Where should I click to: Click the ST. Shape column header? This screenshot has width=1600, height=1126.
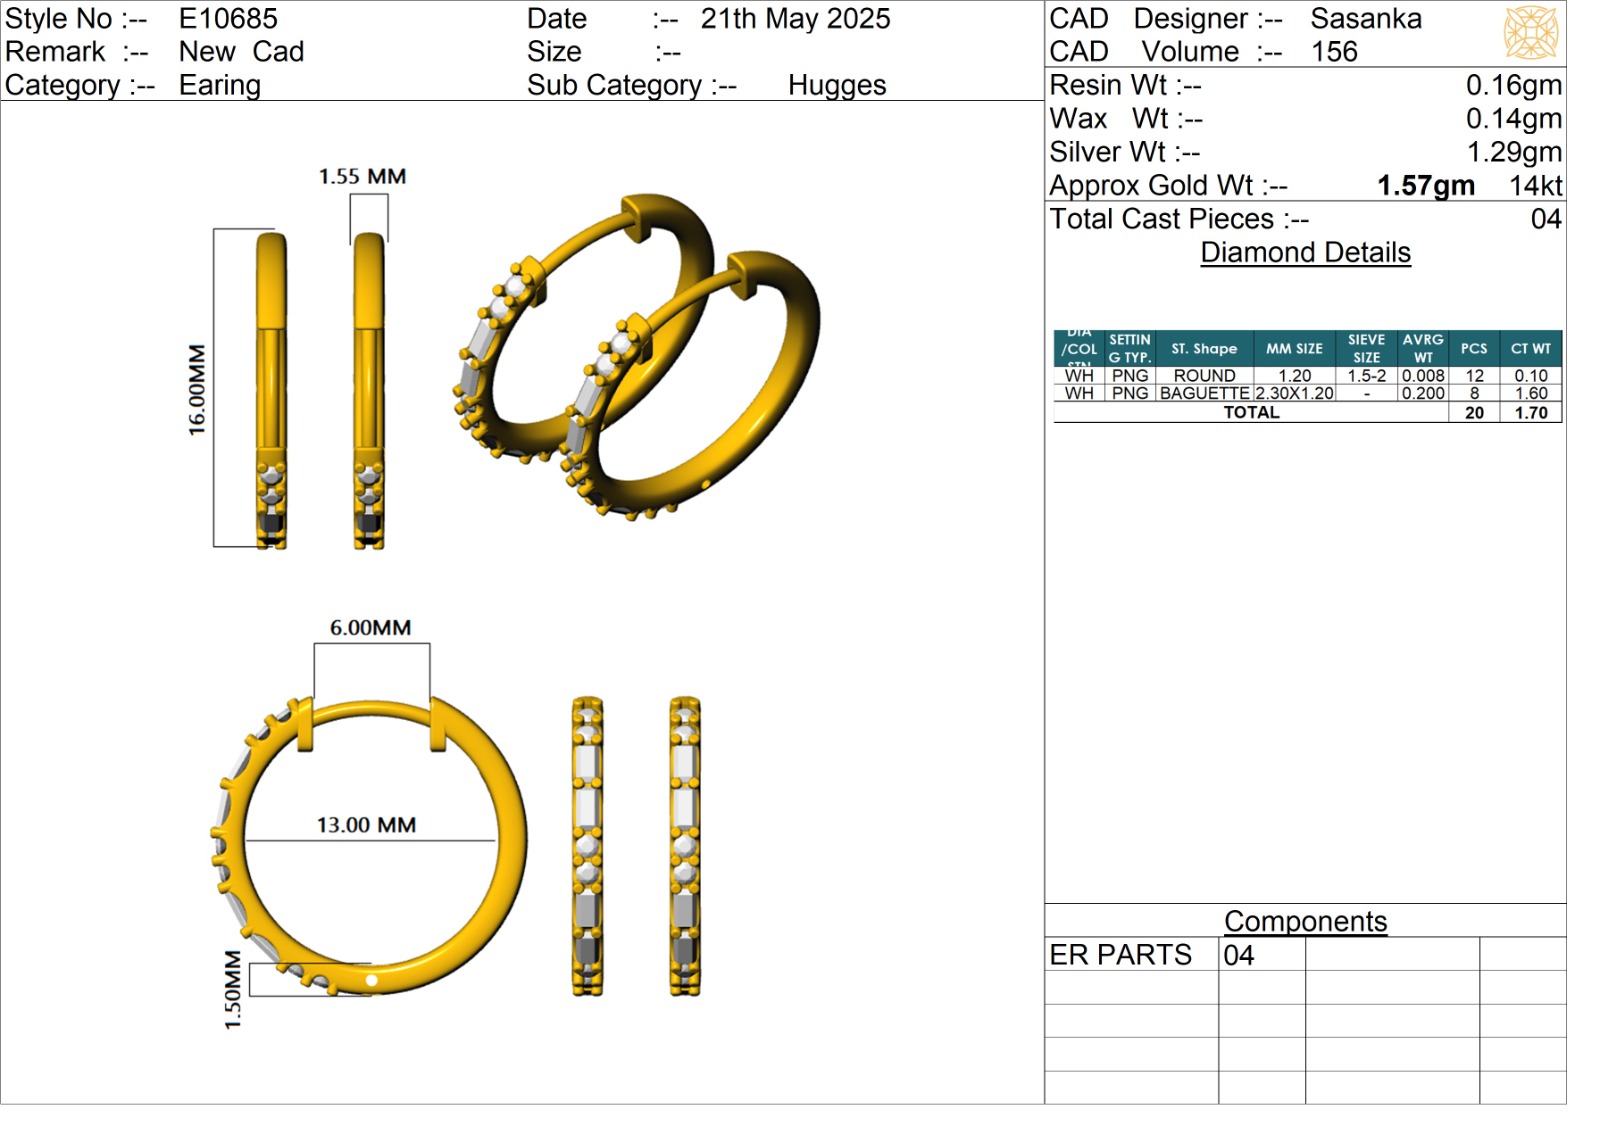coord(1204,349)
